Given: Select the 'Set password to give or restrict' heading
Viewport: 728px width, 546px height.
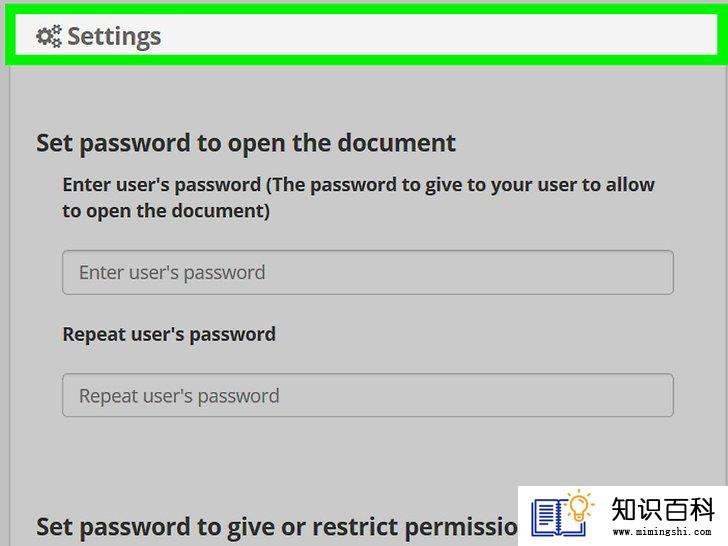Looking at the screenshot, I should (277, 527).
